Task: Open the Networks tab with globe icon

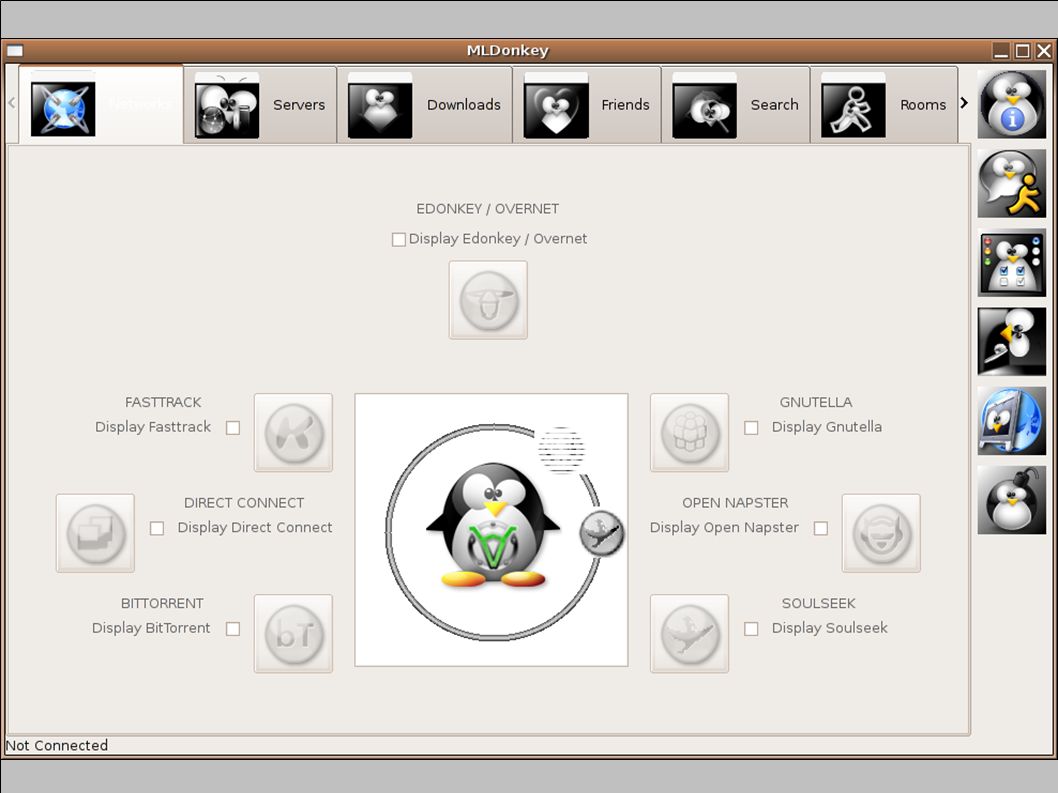Action: pos(101,105)
